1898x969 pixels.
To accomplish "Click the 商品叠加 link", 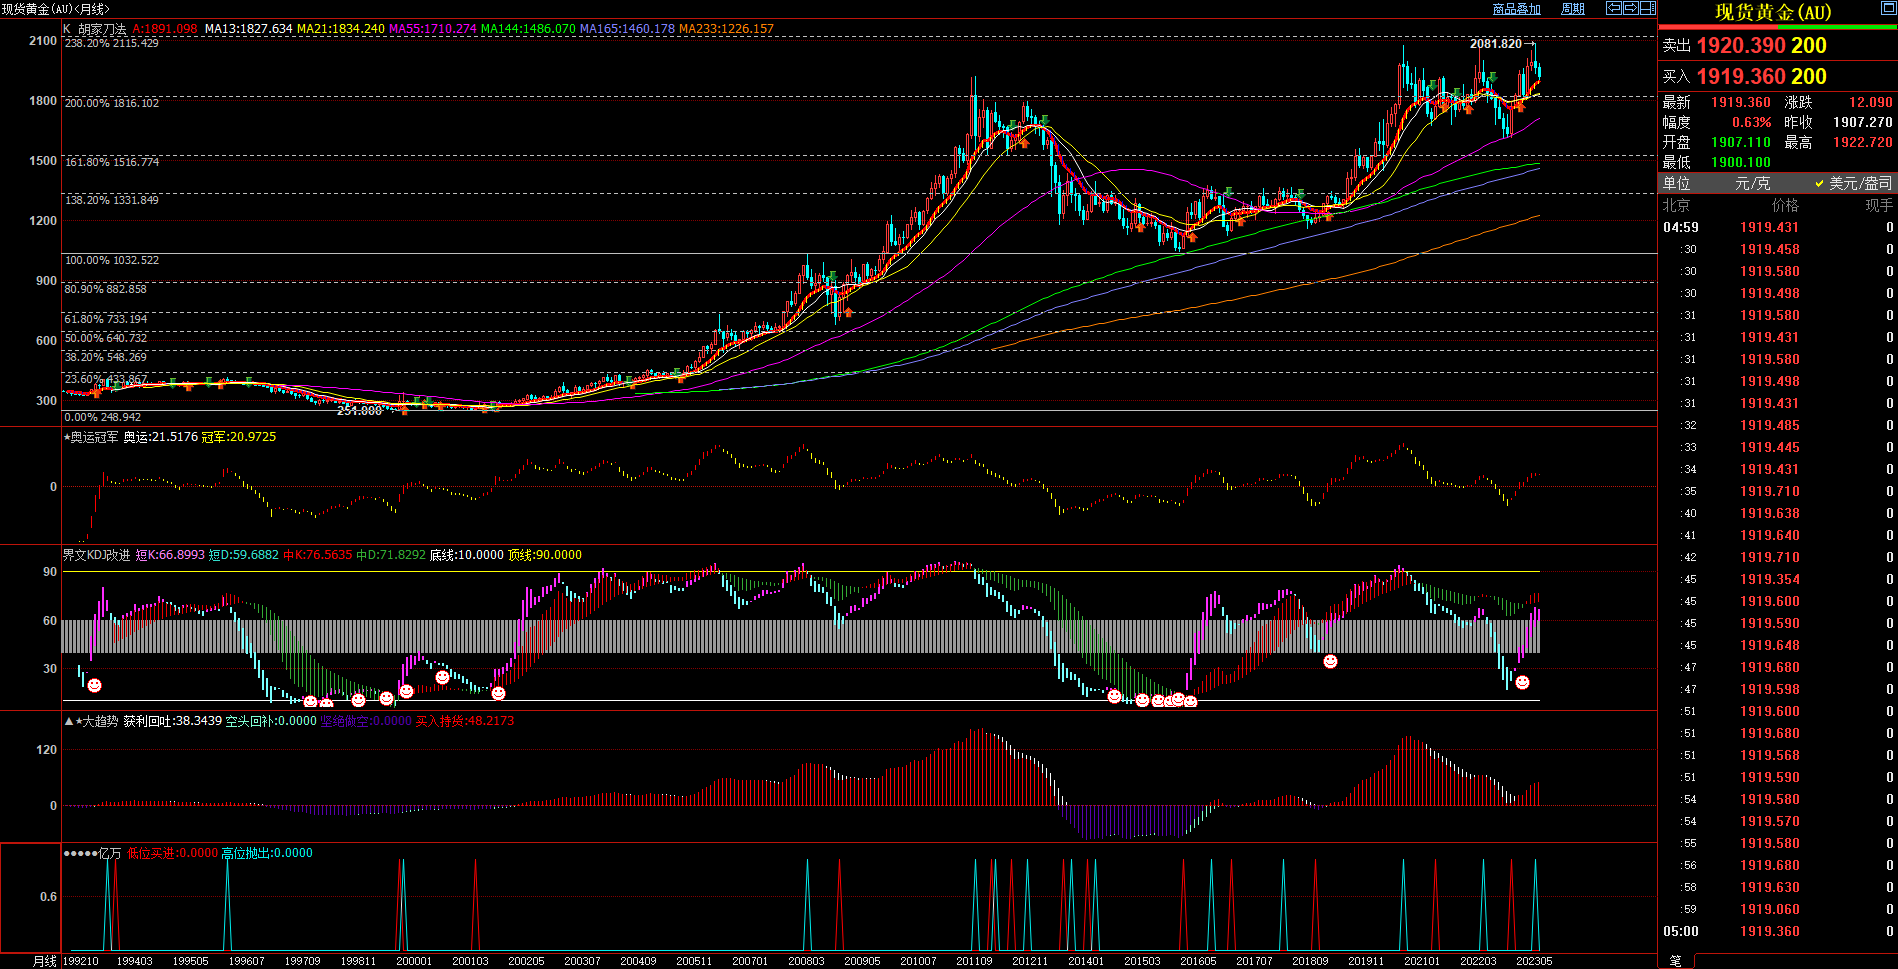I will (x=1516, y=9).
